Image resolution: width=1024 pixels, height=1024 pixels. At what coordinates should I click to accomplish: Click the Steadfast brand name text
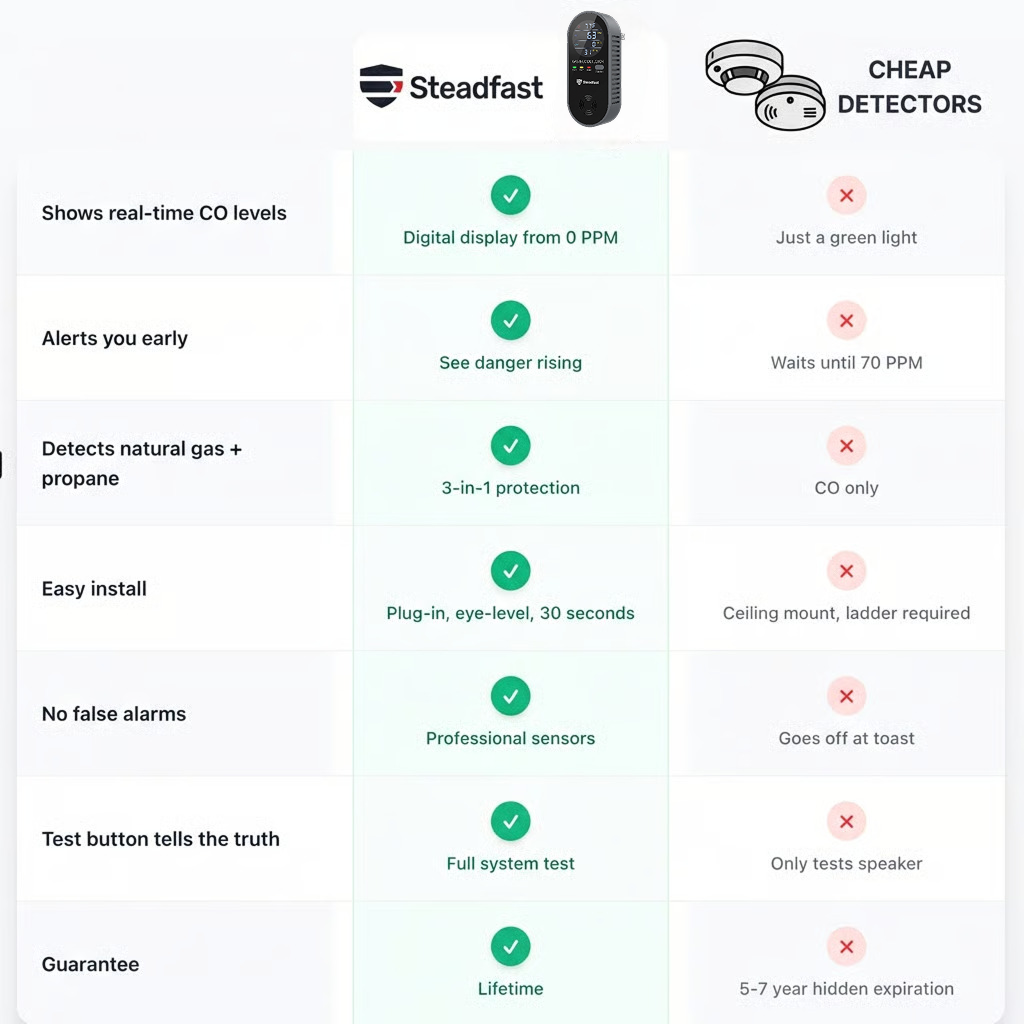click(x=476, y=88)
